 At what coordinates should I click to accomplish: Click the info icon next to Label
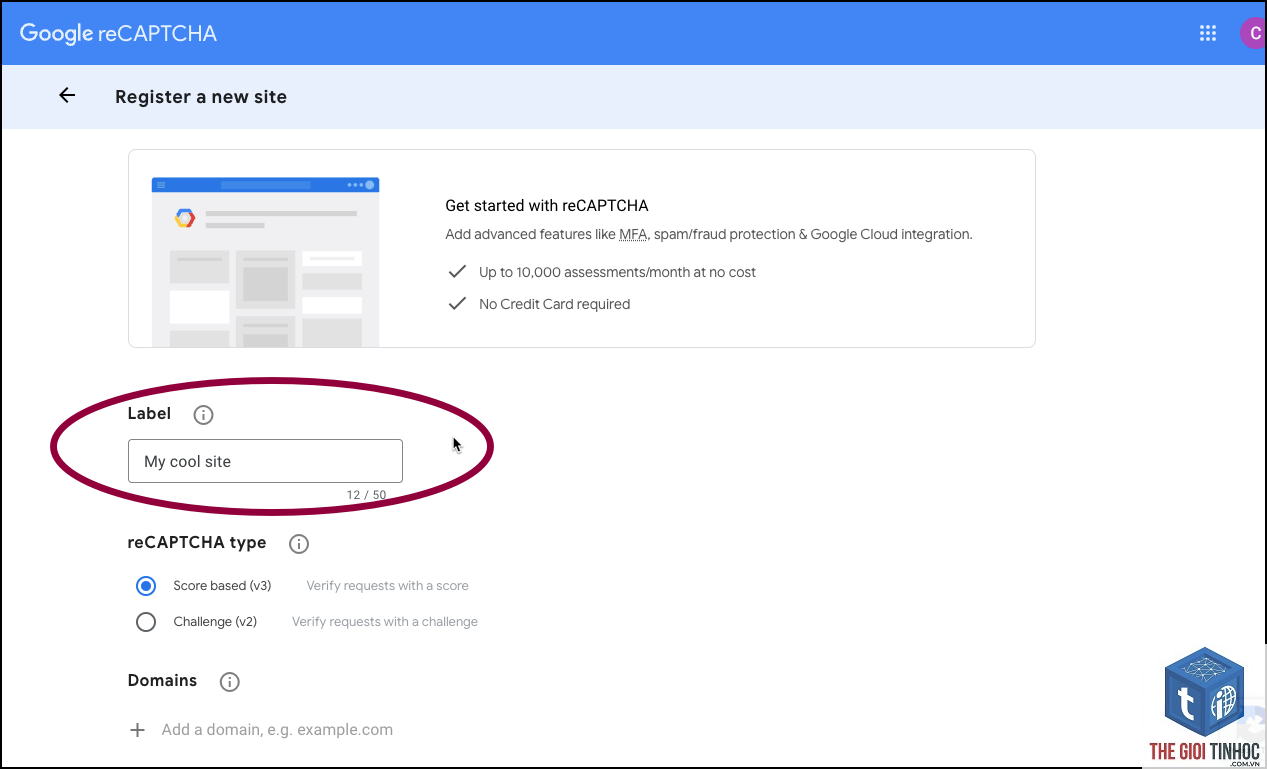(203, 414)
